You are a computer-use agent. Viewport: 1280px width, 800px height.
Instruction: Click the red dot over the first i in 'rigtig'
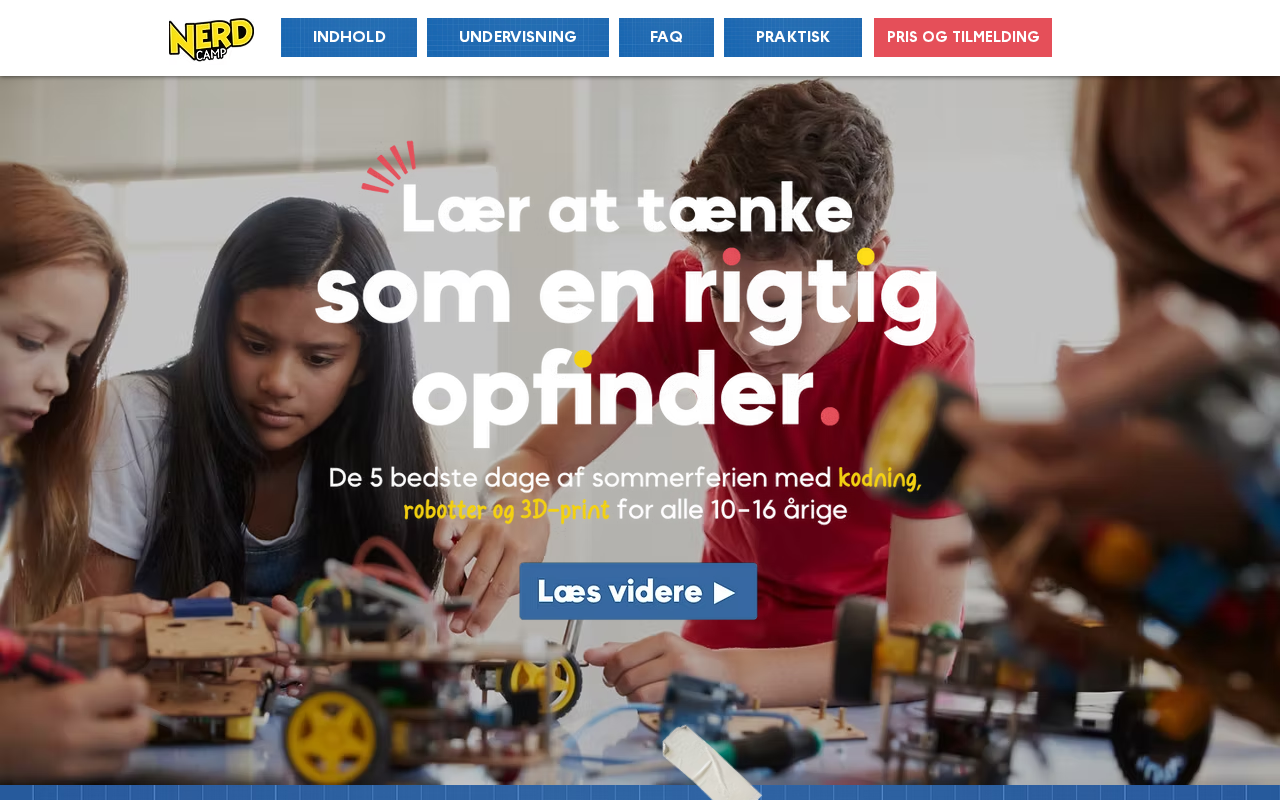732,257
